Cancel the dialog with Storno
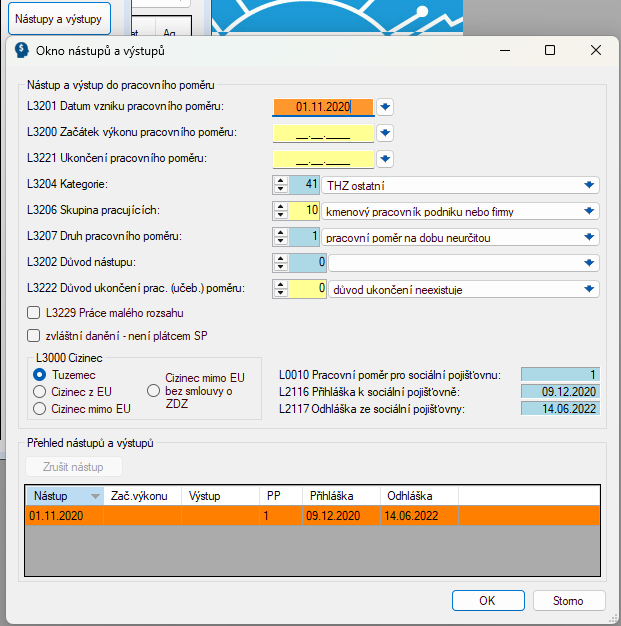This screenshot has width=621, height=626. (569, 600)
